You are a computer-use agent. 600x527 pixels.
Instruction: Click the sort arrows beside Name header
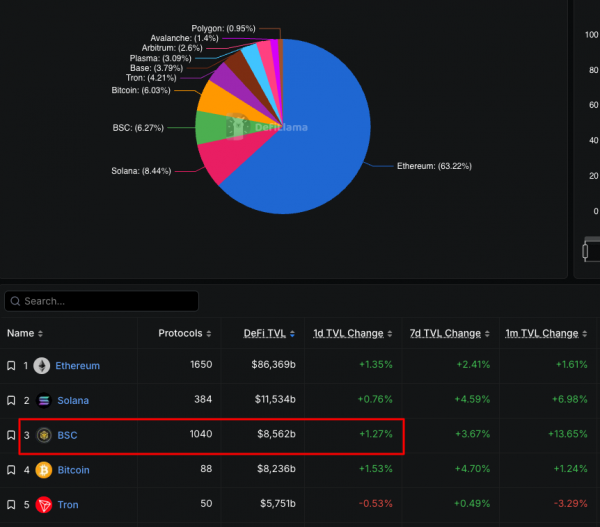pyautogui.click(x=40, y=334)
